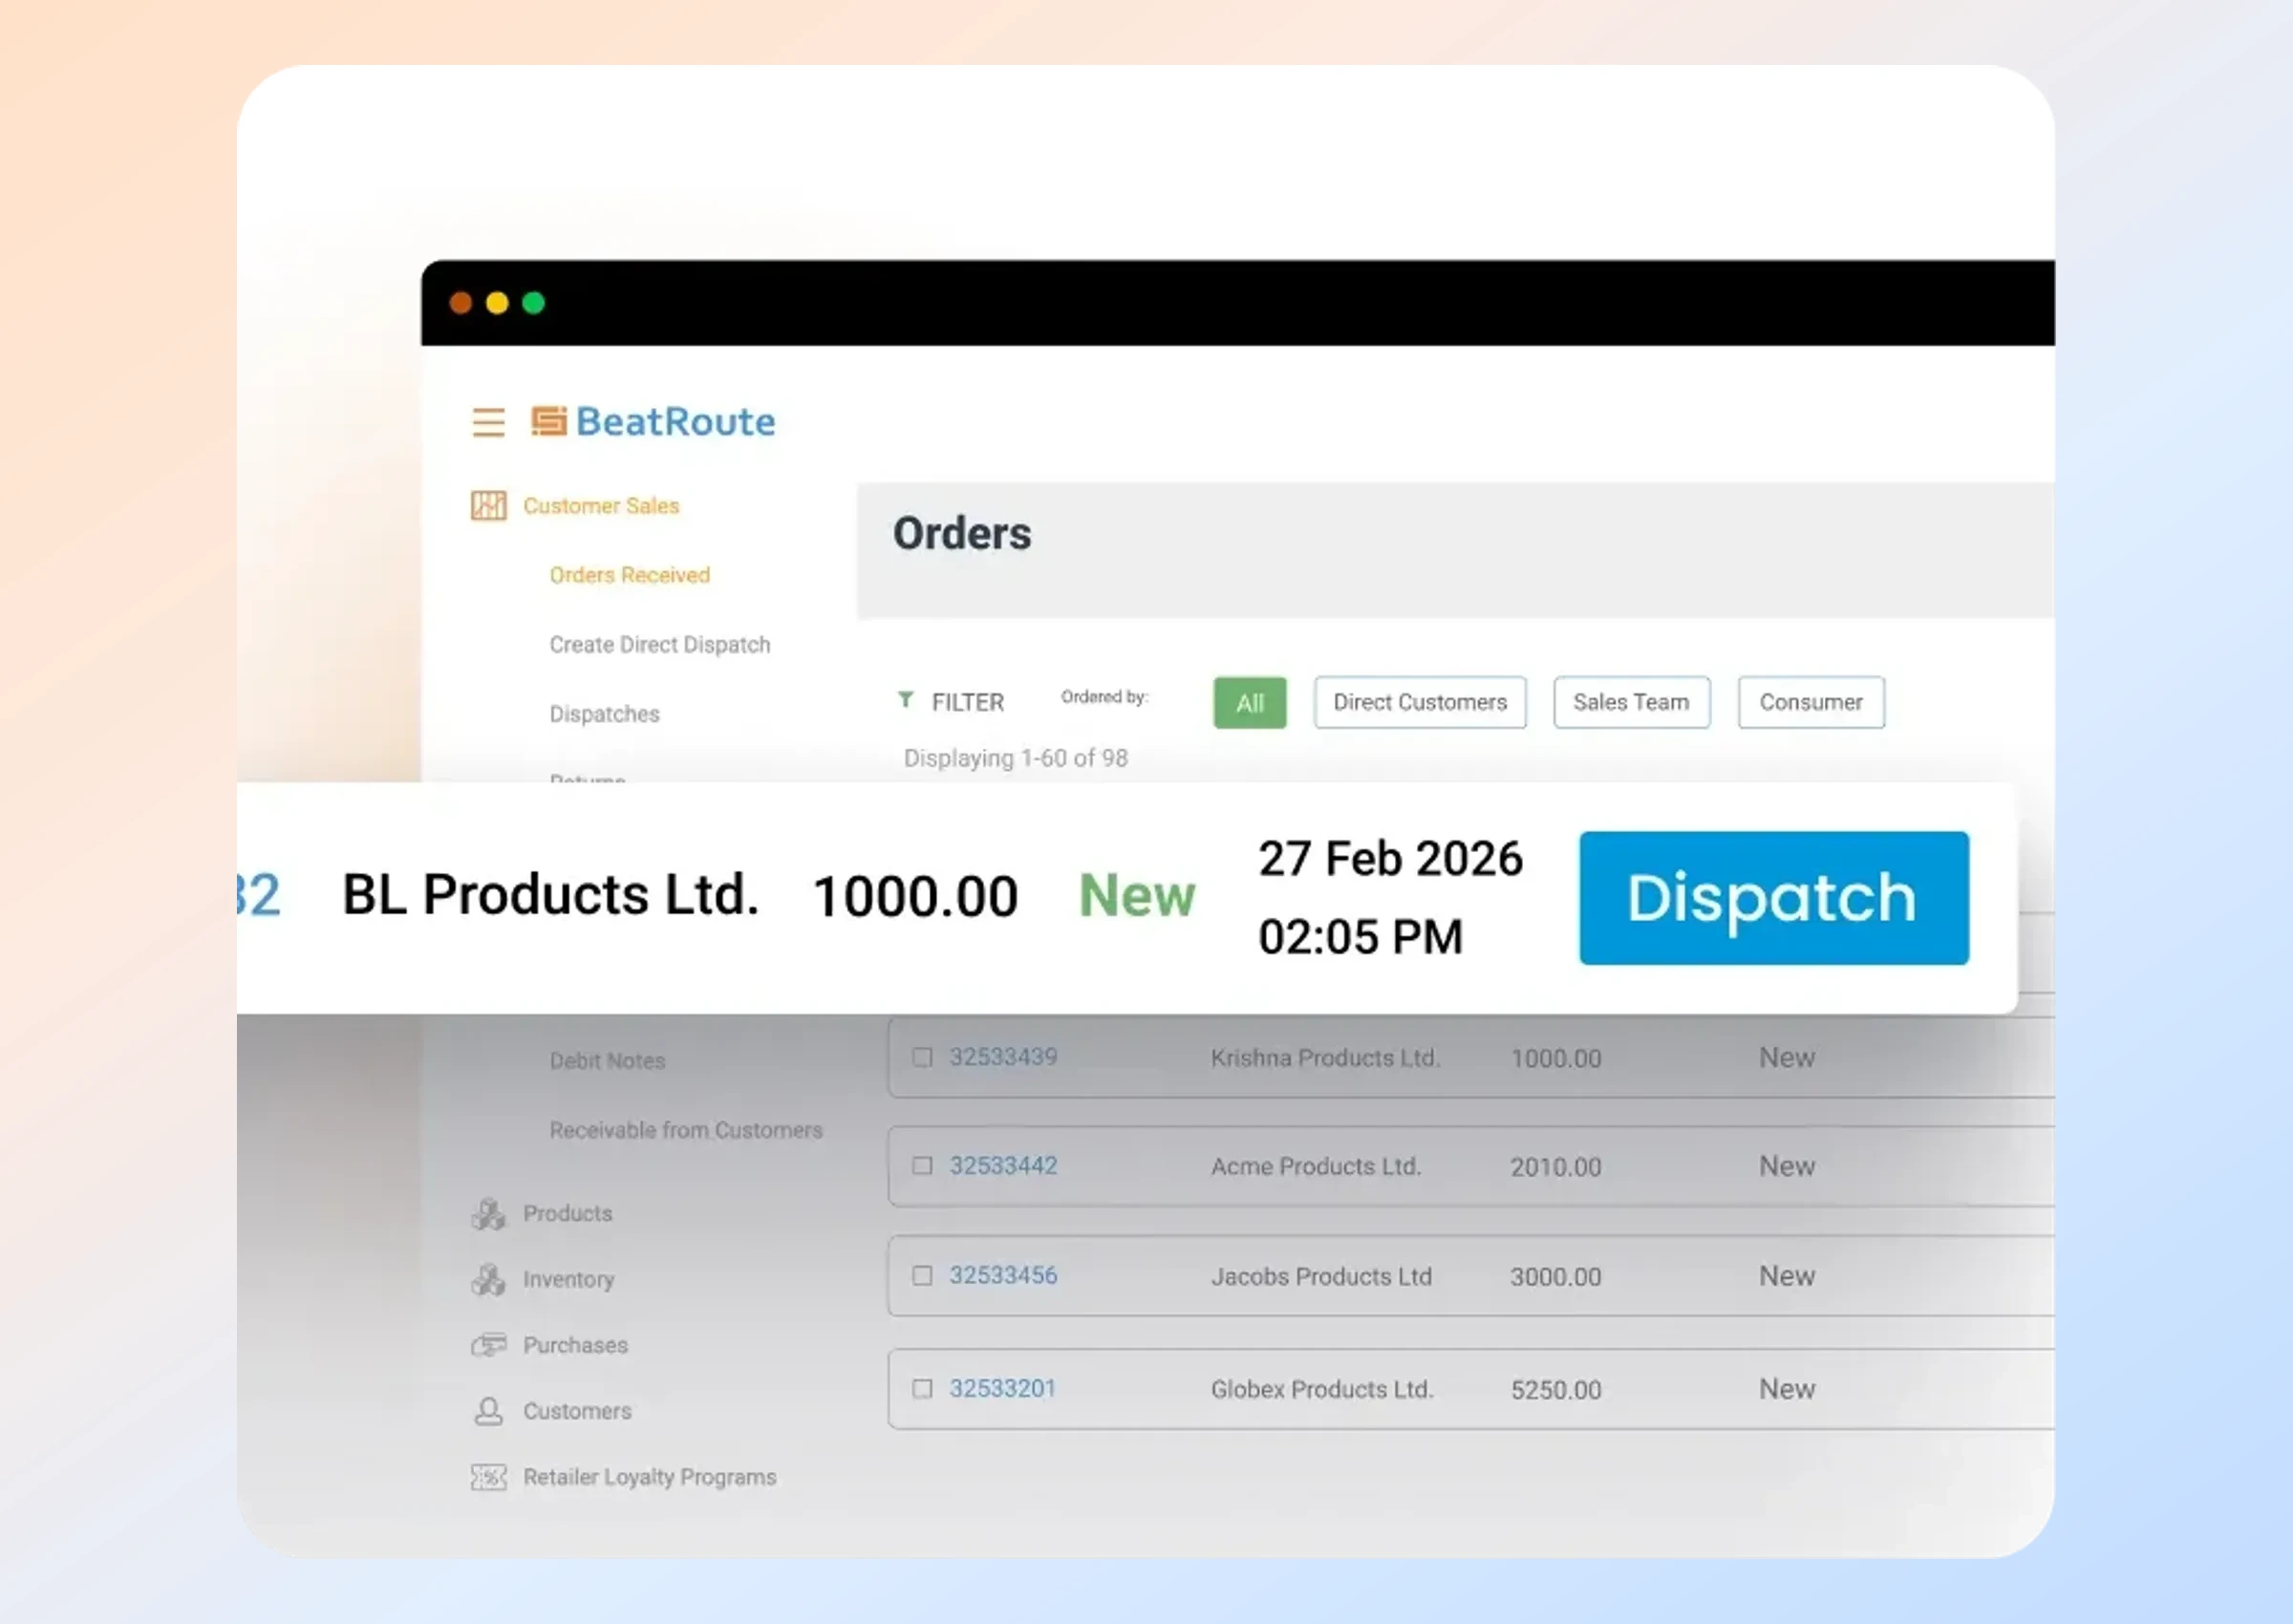This screenshot has height=1624, width=2293.
Task: Click Jacobs Products Ltd customer name
Action: tap(1321, 1277)
